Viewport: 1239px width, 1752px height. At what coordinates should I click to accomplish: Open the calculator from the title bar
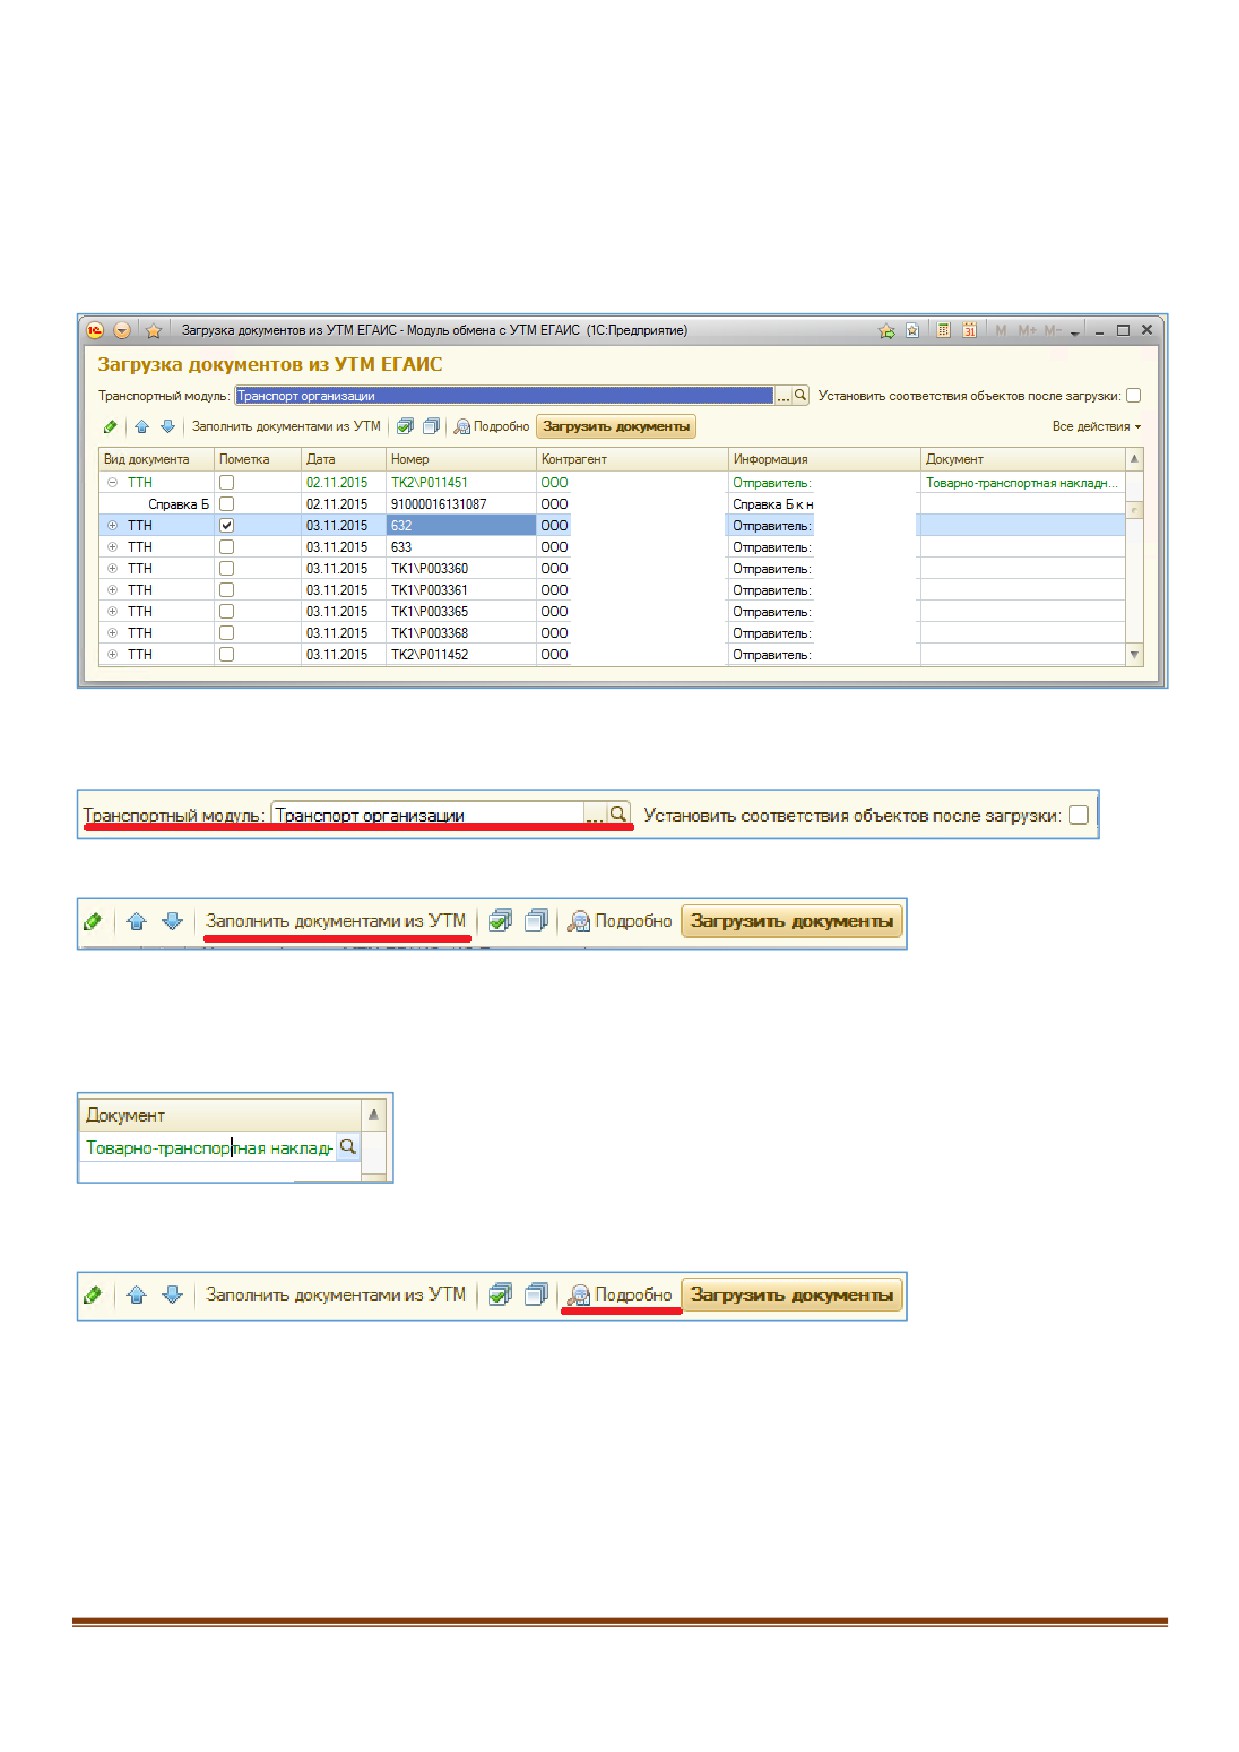[x=943, y=330]
